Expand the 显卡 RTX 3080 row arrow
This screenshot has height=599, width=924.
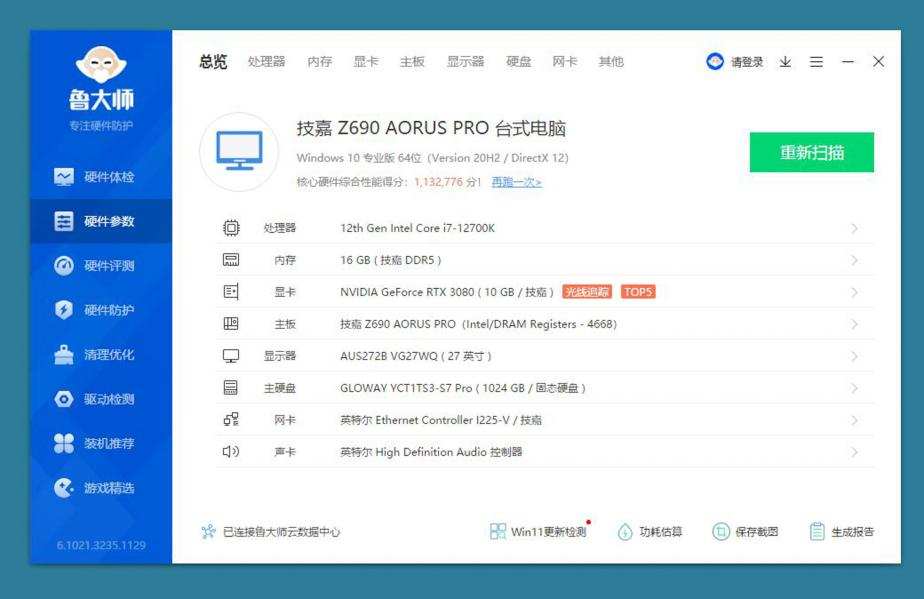click(854, 292)
